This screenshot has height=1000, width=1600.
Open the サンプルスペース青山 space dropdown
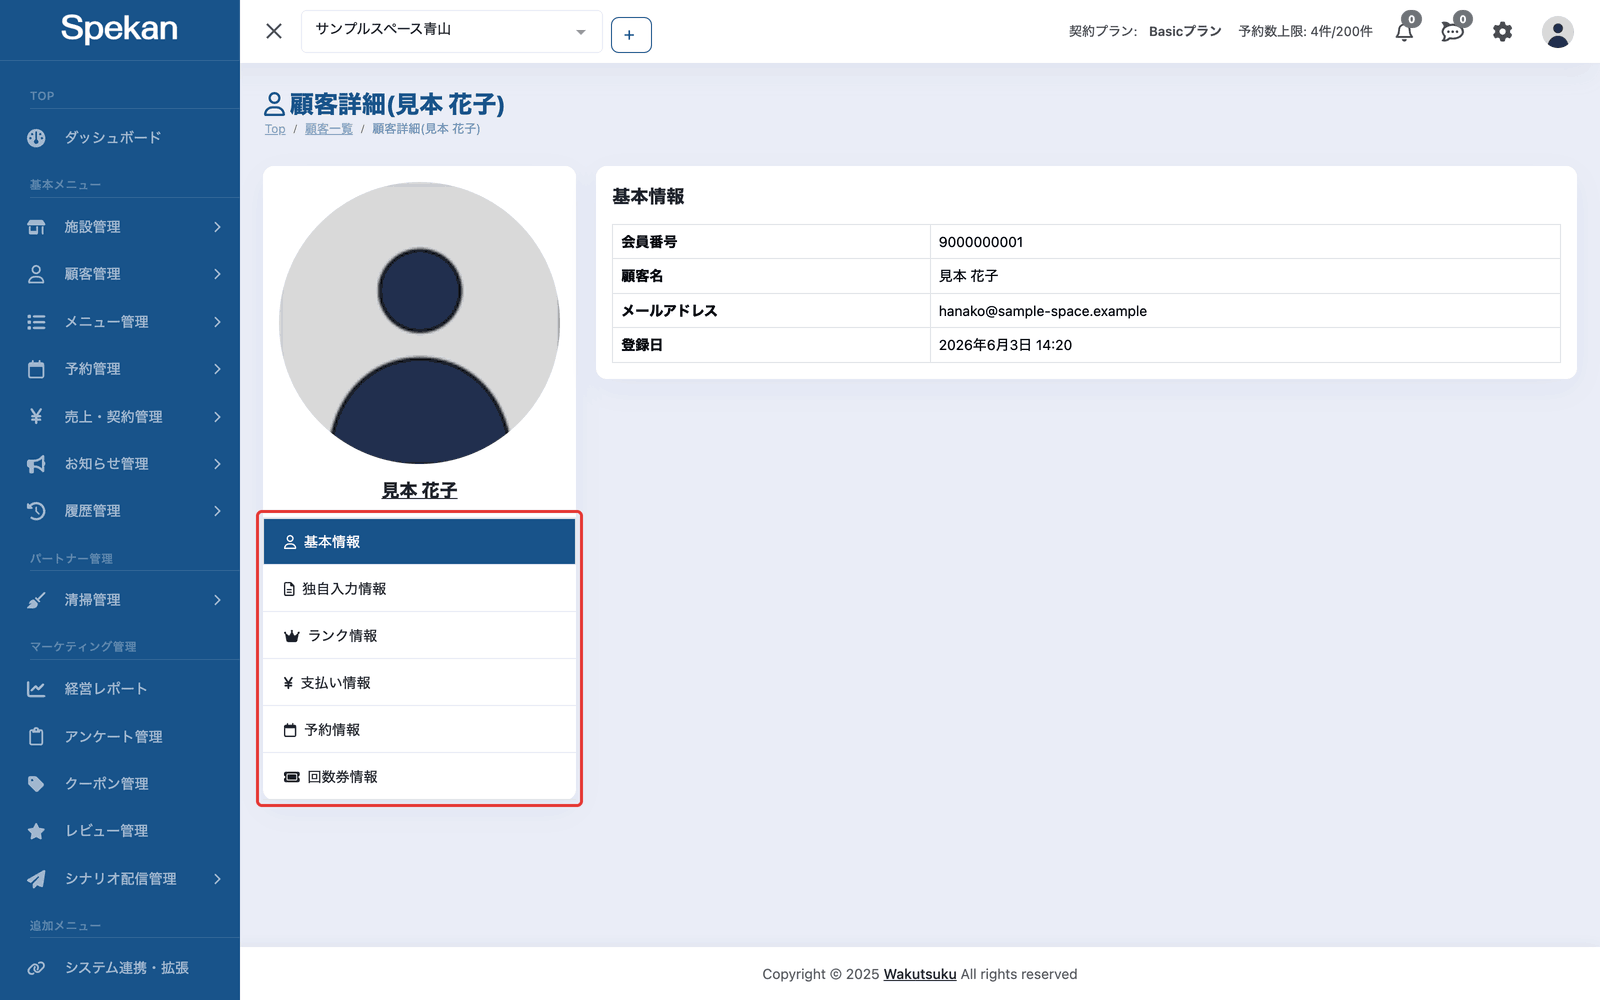click(451, 31)
